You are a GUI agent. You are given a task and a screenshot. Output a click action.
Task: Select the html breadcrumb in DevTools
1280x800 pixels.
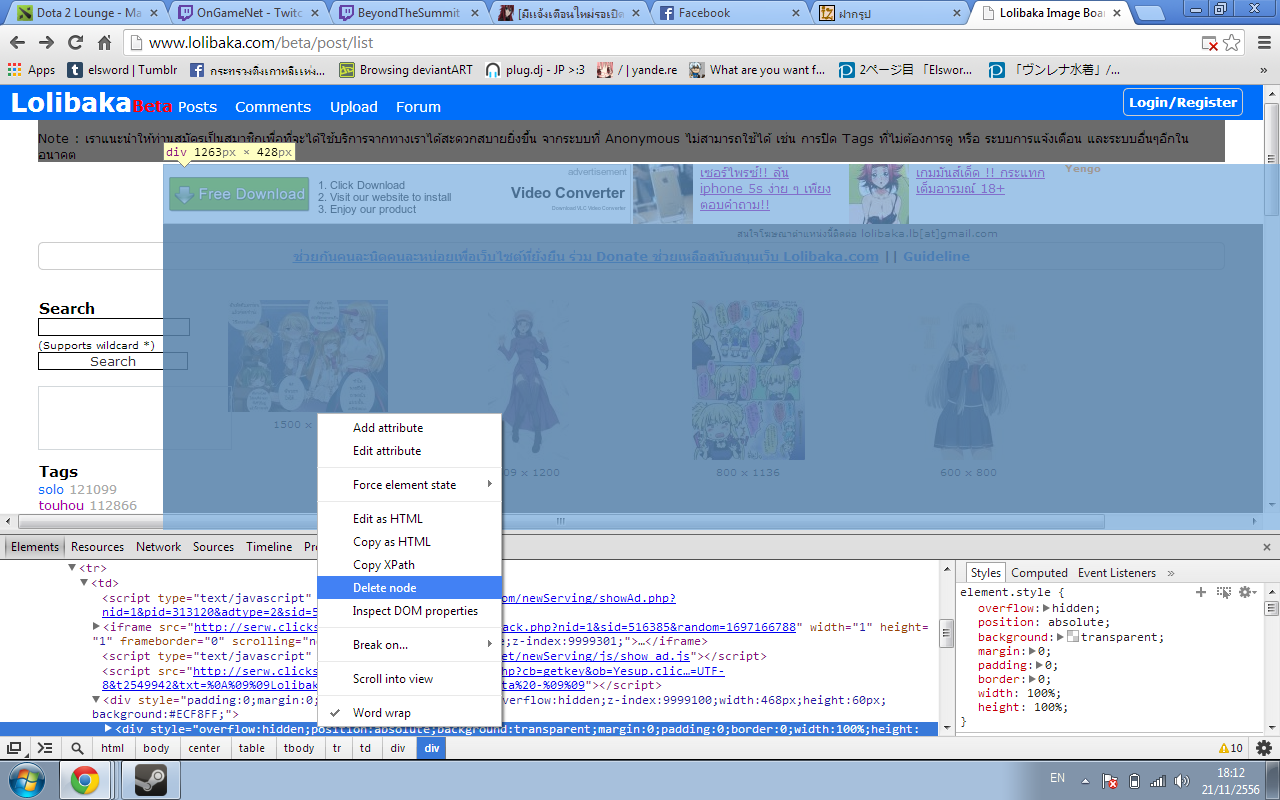[x=113, y=748]
